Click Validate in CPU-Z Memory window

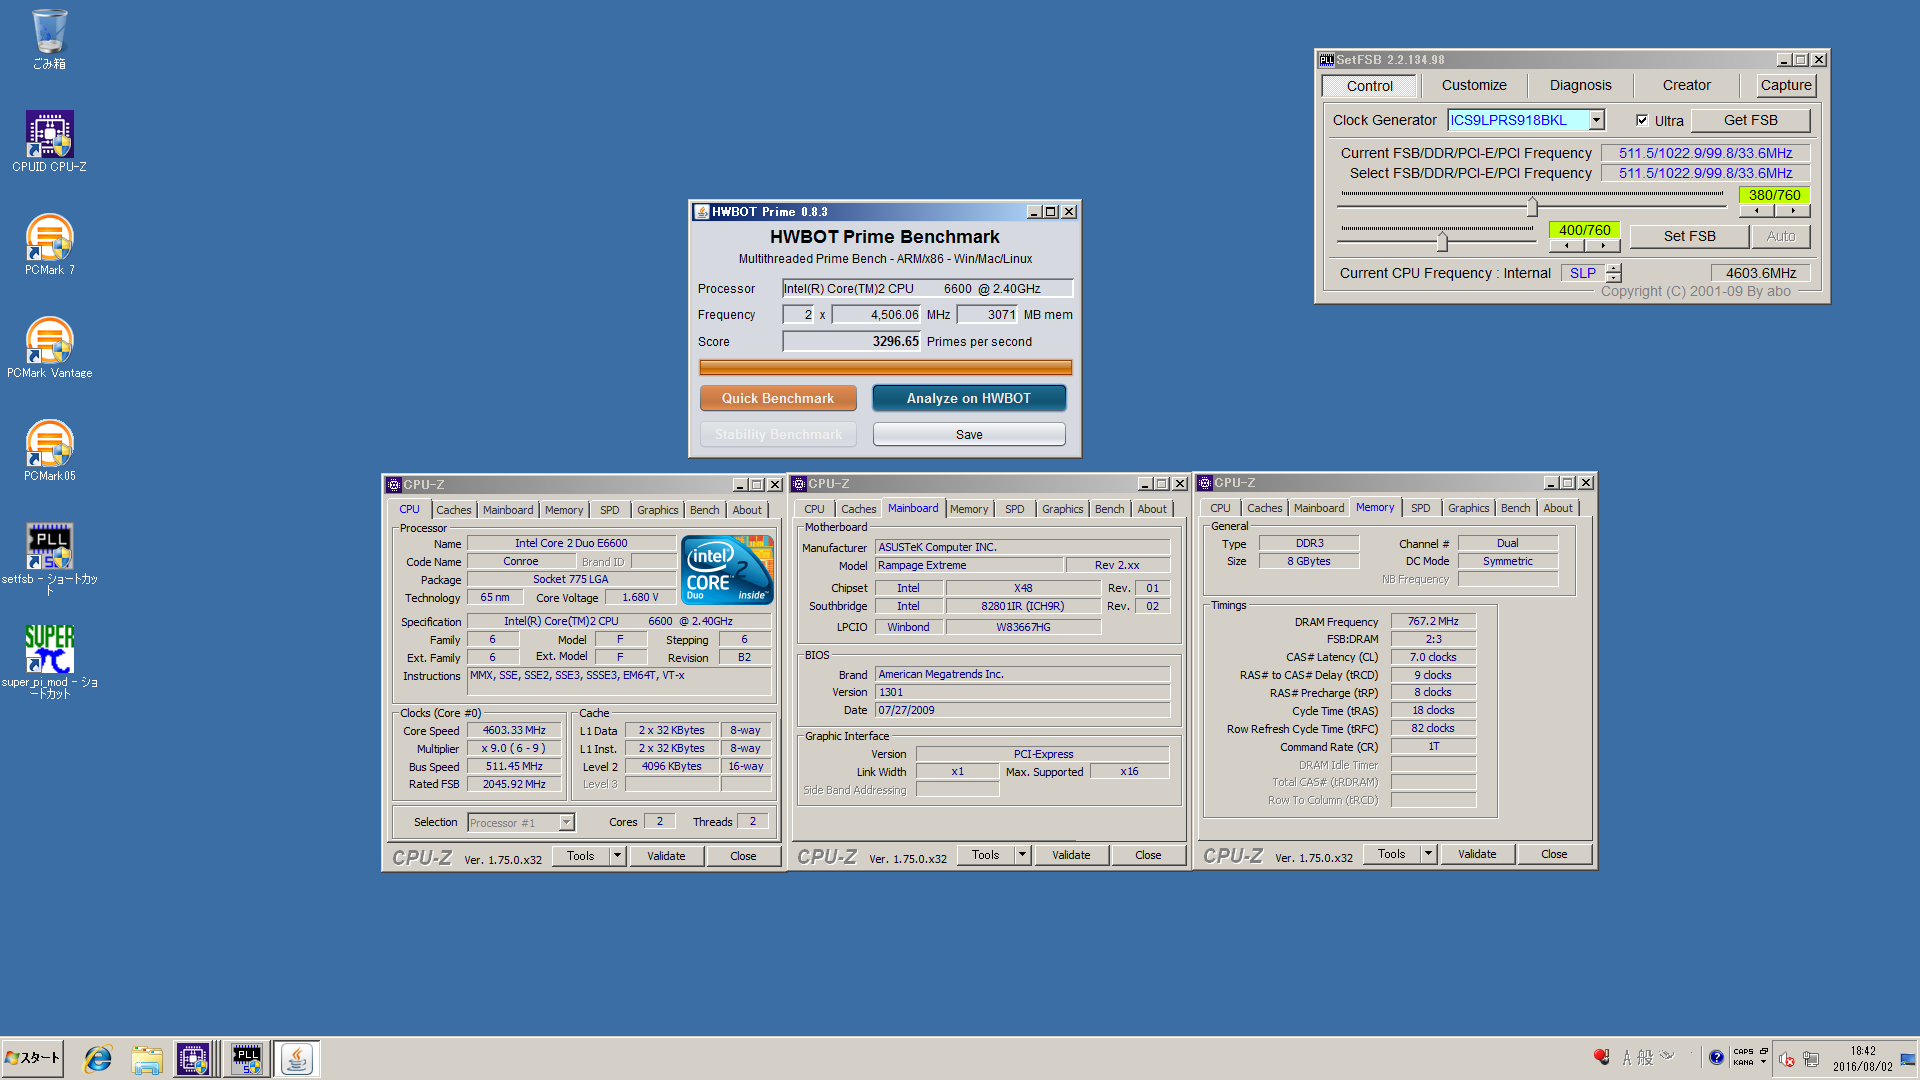pos(1477,854)
